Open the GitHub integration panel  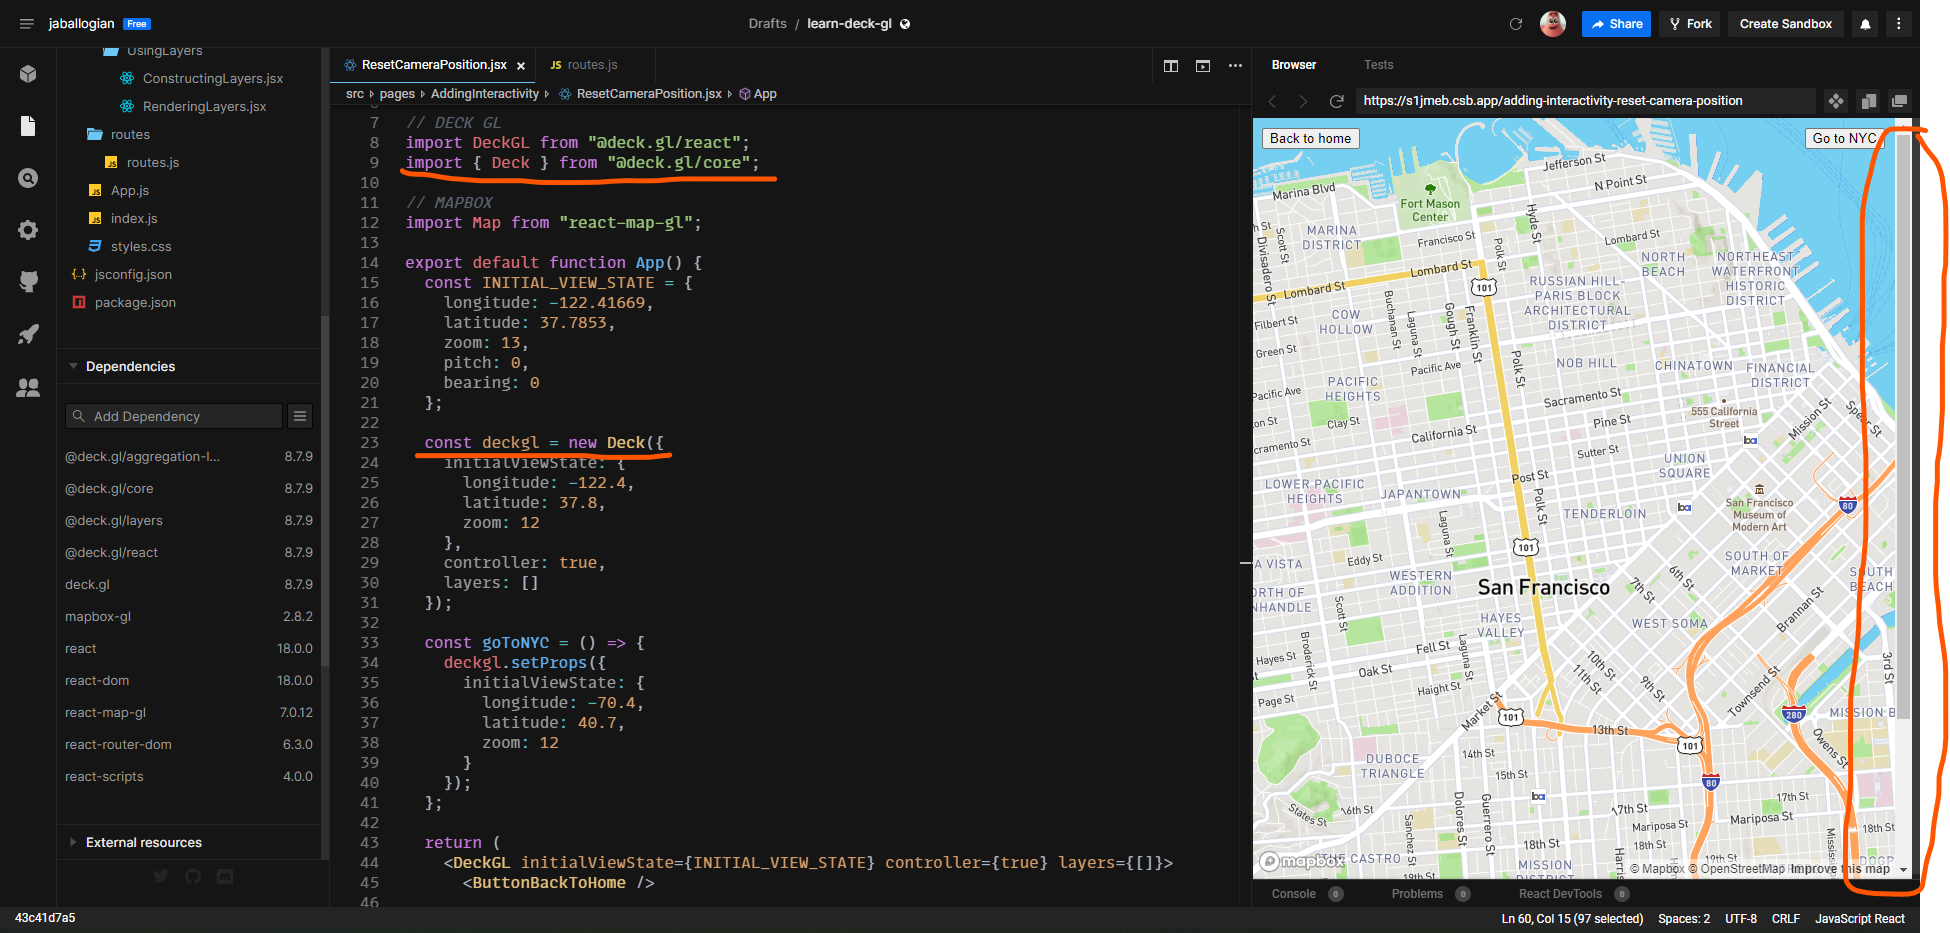pyautogui.click(x=27, y=281)
